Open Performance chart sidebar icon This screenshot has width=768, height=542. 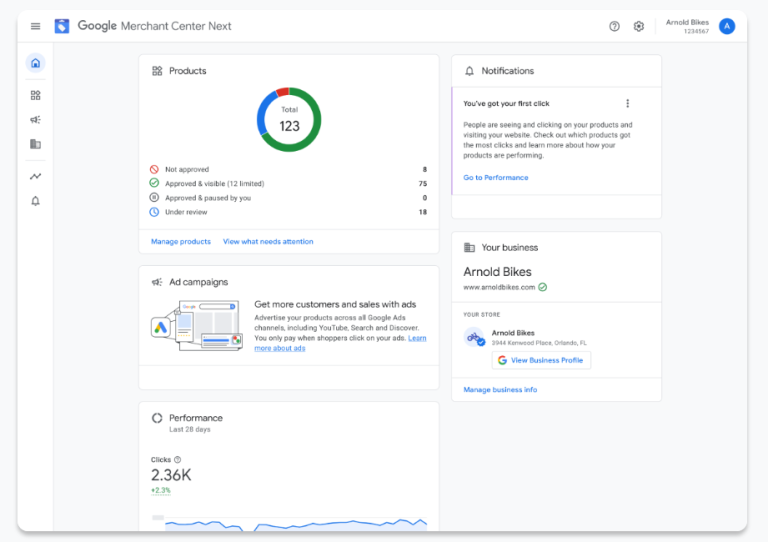coord(35,176)
